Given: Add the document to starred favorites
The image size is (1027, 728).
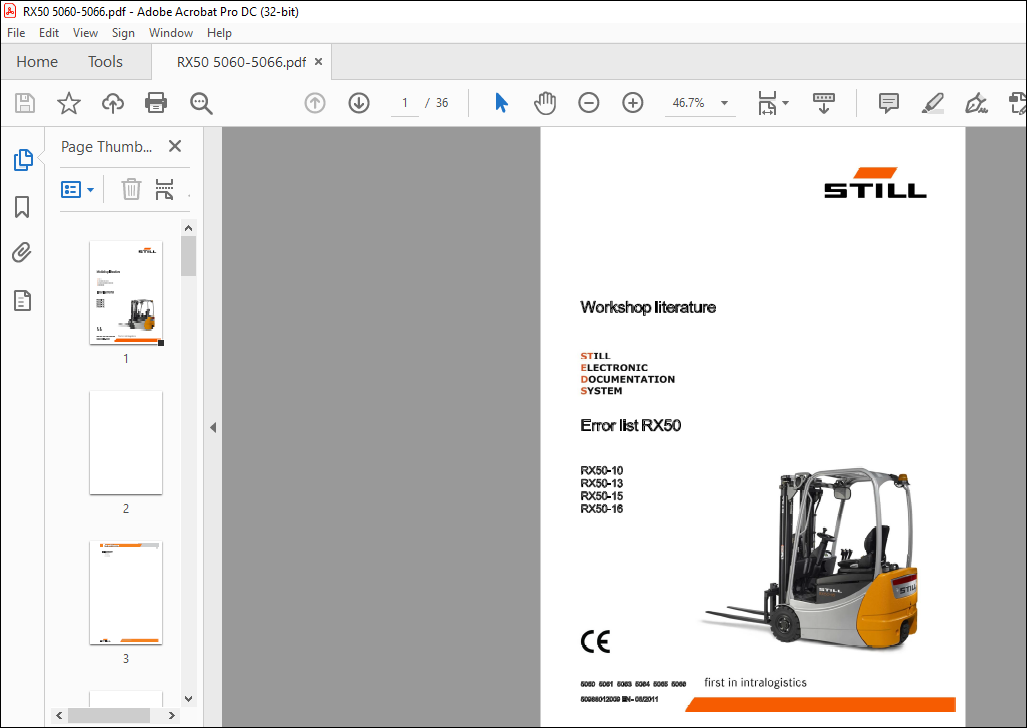Looking at the screenshot, I should [69, 103].
